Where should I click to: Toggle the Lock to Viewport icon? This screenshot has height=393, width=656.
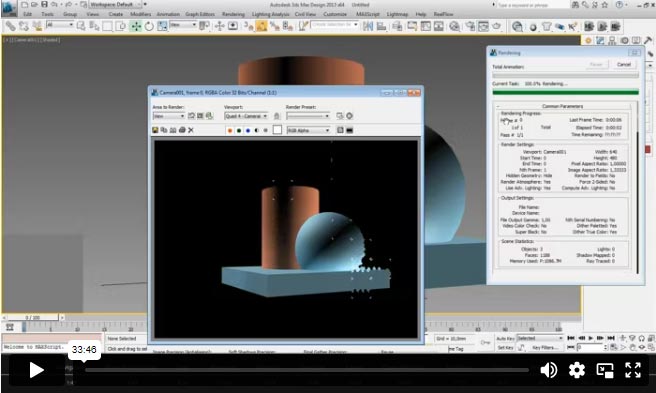coord(277,116)
